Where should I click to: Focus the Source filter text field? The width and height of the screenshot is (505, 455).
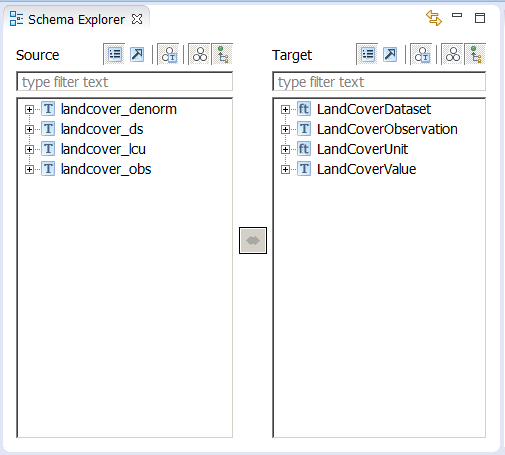point(125,82)
